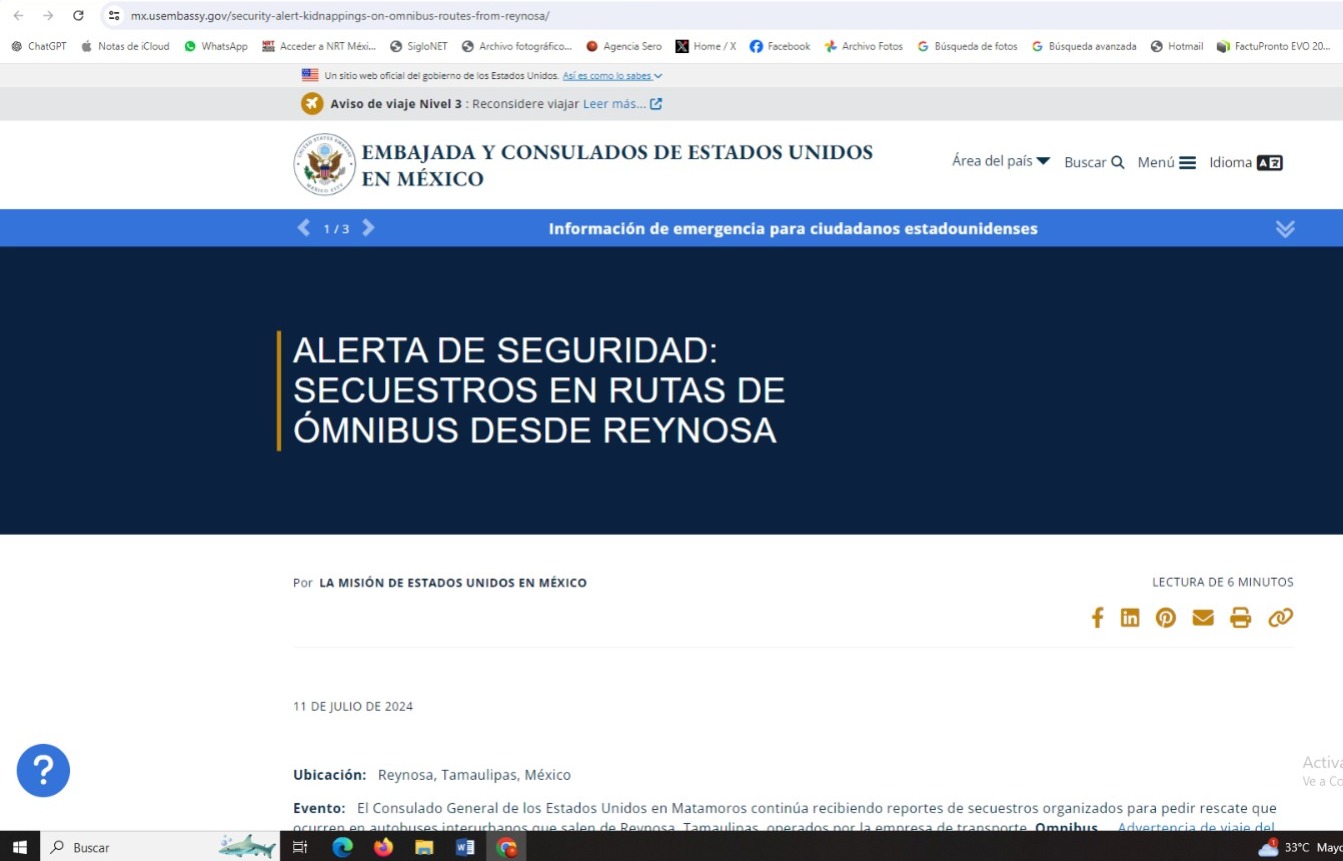Send article by email icon
This screenshot has width=1343, height=861.
pyautogui.click(x=1203, y=618)
